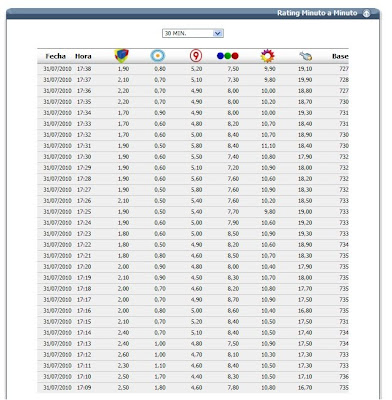Select the 17:35 time cell
The height and width of the screenshot is (400, 392).
tap(84, 102)
